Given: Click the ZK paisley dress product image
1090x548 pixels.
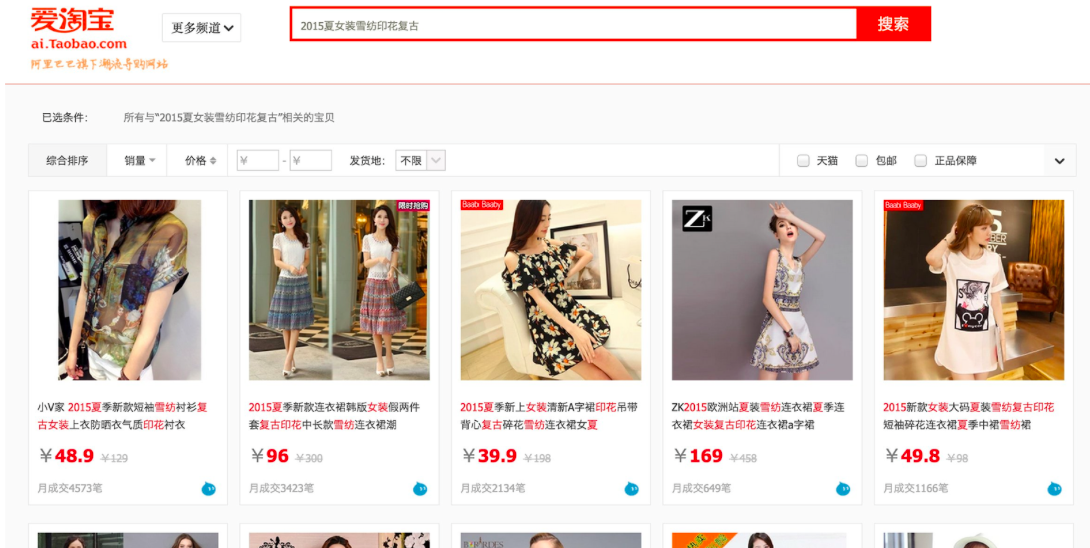Looking at the screenshot, I should (762, 290).
